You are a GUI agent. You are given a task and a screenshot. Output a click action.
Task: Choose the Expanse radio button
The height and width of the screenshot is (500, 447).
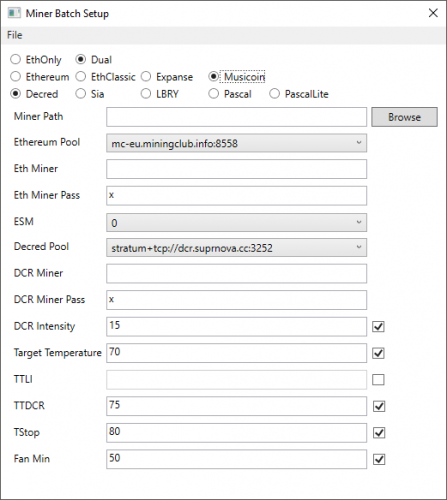(167, 77)
